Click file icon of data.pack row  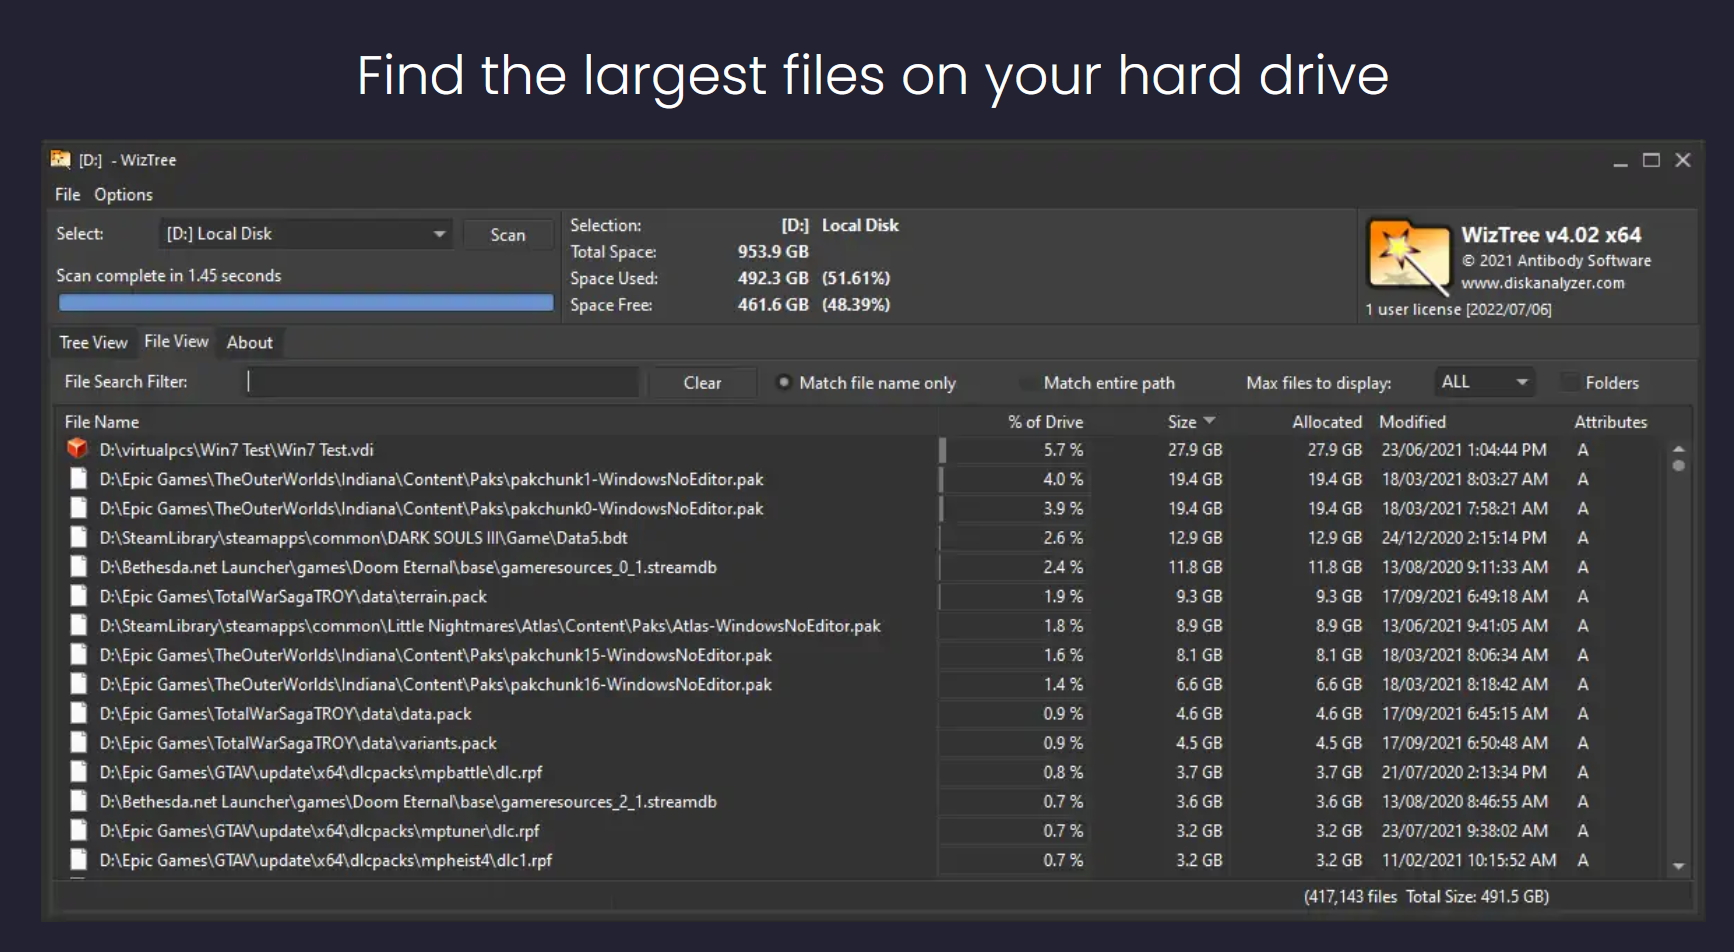77,713
